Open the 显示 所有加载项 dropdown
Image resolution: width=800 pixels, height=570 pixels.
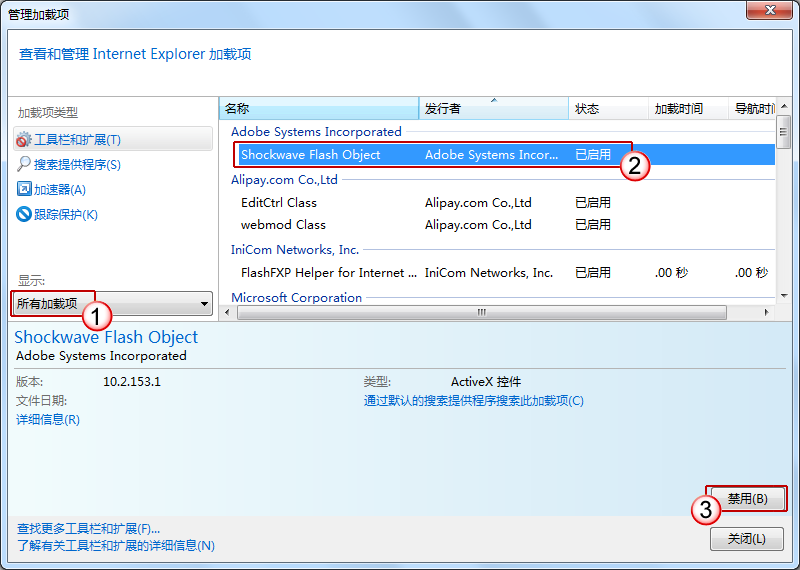point(112,304)
